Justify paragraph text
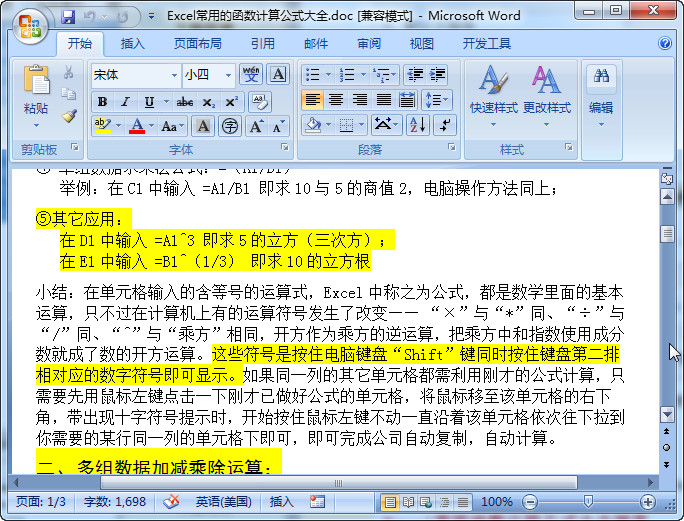This screenshot has height=521, width=684. coord(383,100)
